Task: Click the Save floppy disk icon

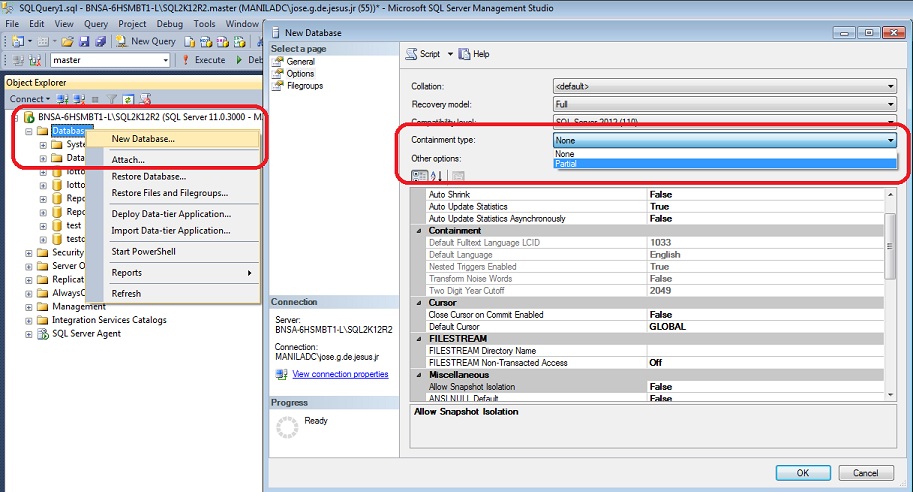Action: click(x=84, y=41)
